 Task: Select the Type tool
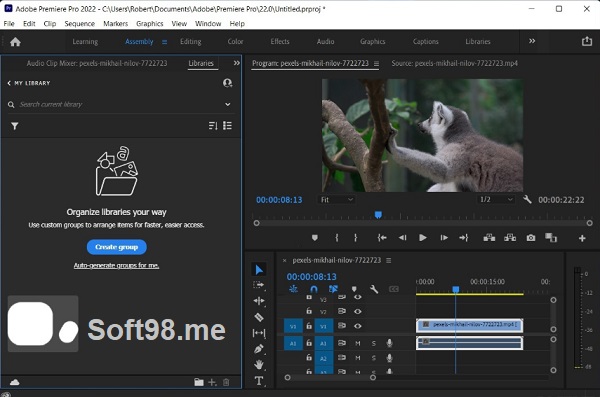pos(259,381)
